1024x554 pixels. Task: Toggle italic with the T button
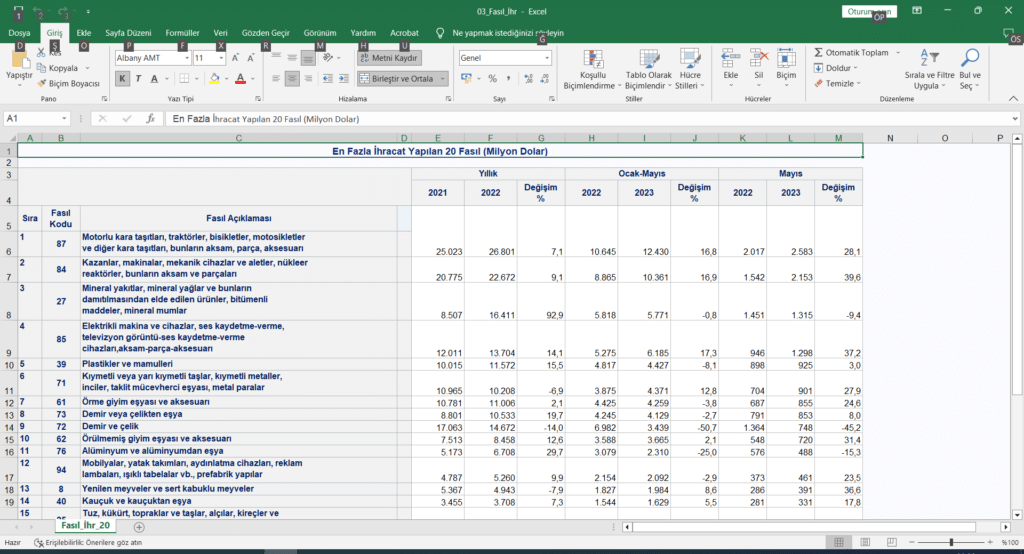point(138,79)
